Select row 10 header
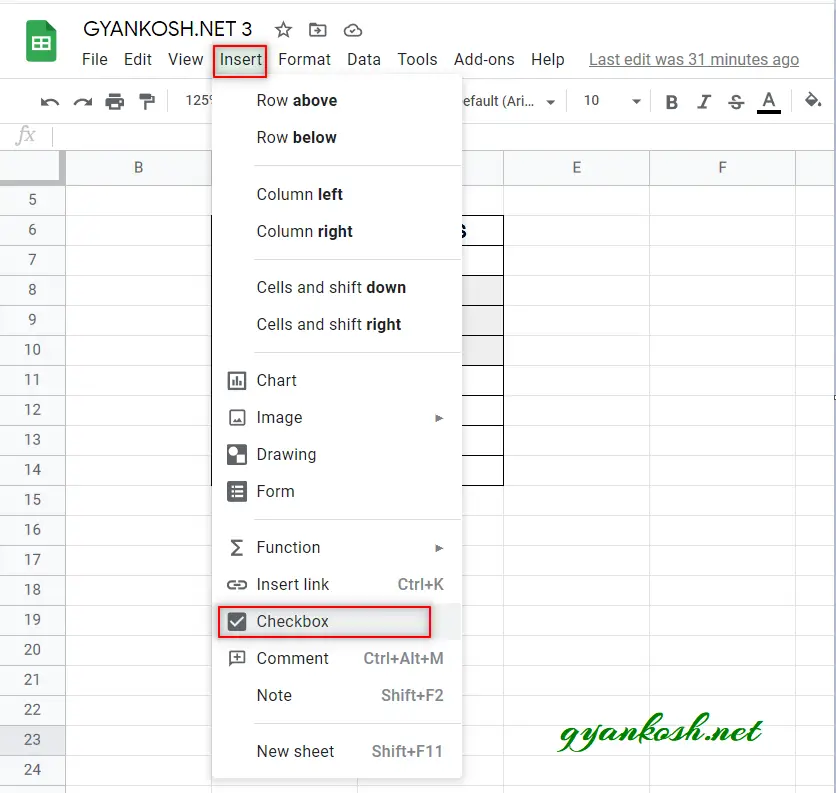 click(x=33, y=350)
